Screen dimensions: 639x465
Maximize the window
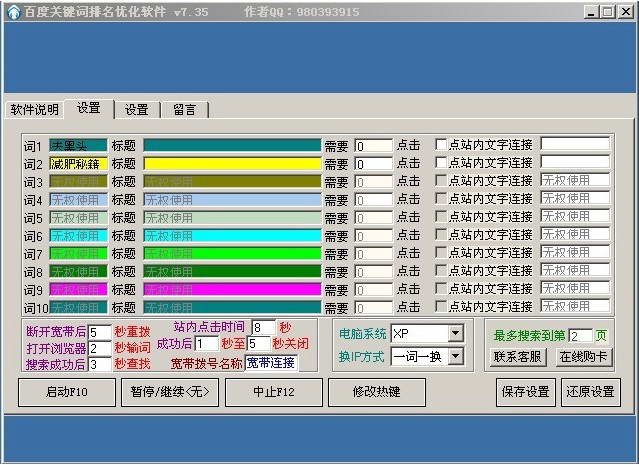pyautogui.click(x=607, y=12)
